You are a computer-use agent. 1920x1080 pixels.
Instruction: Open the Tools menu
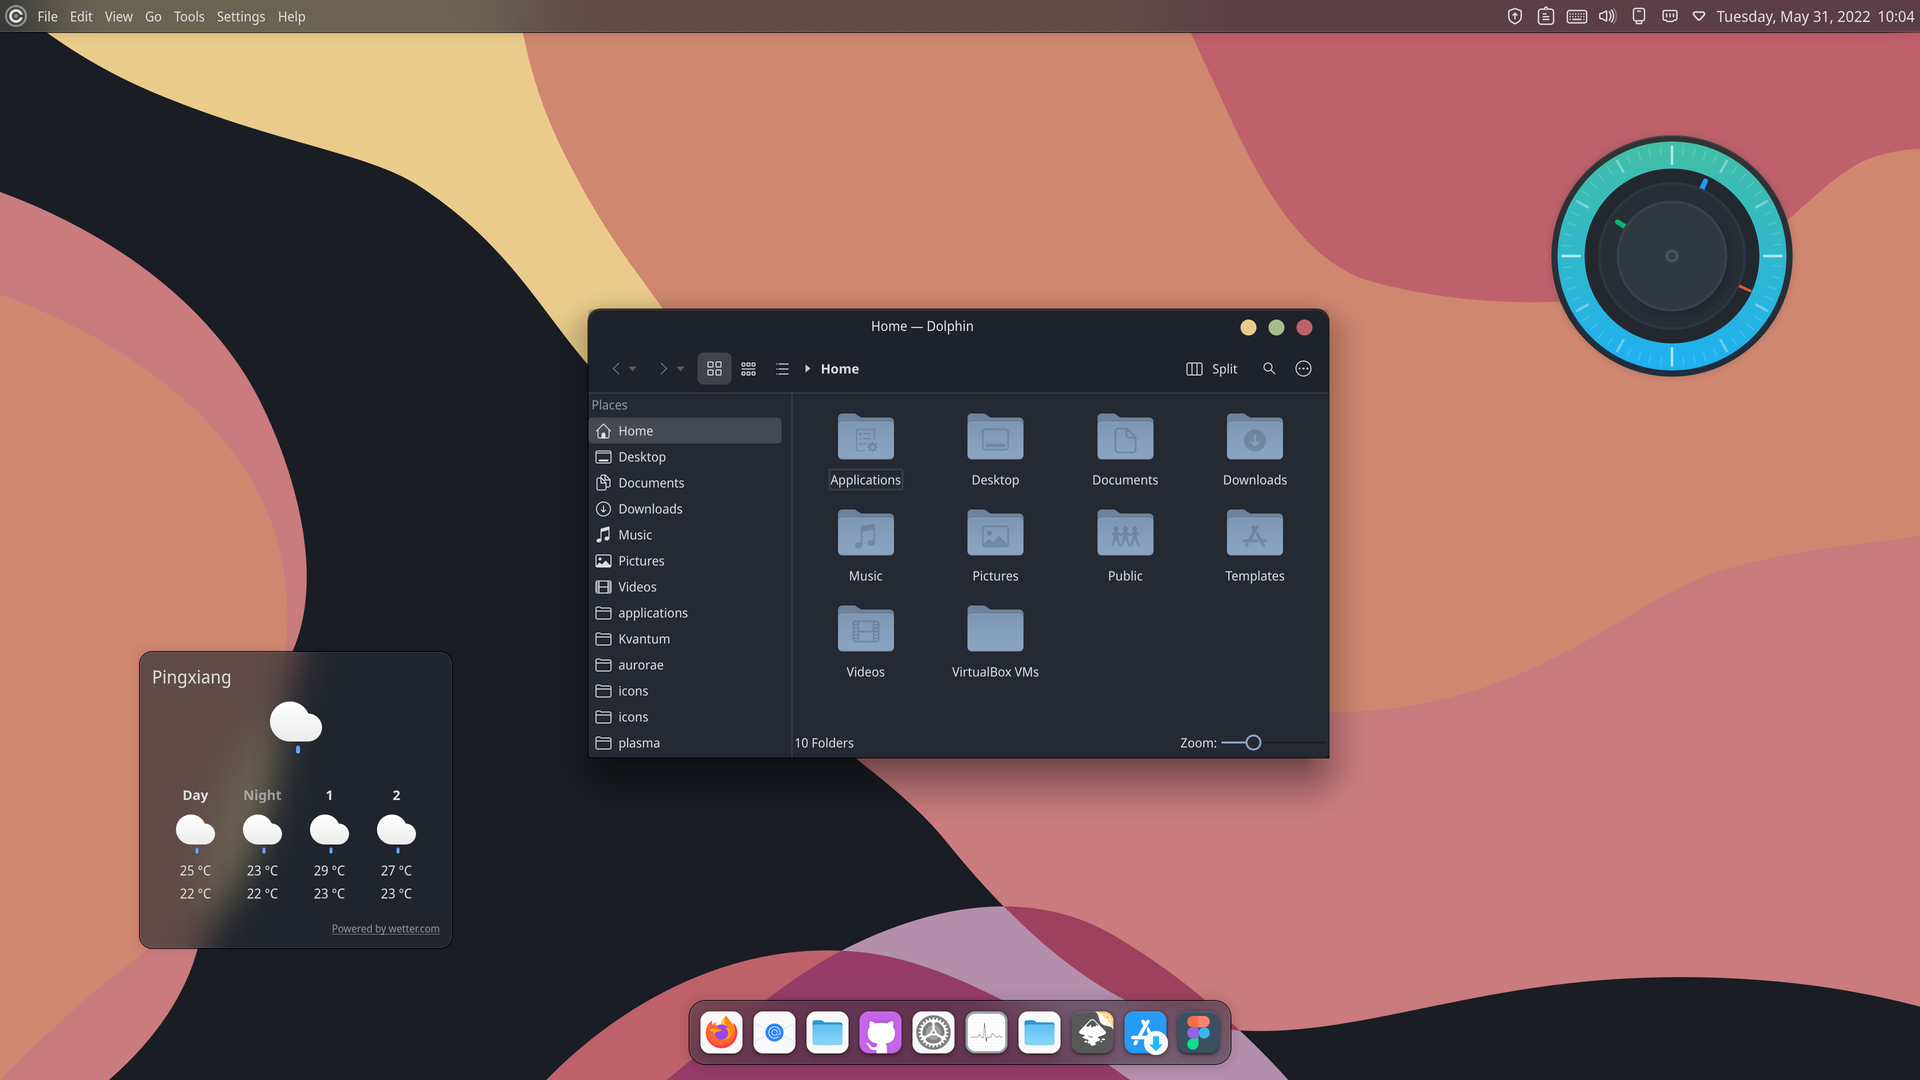pos(189,17)
